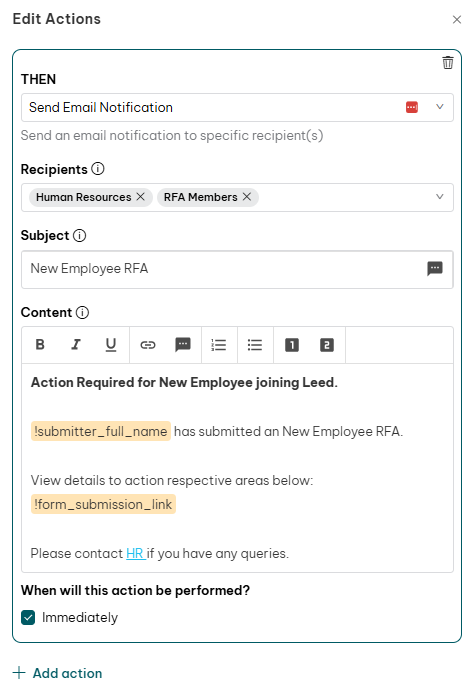Viewport: 465px width, 682px height.
Task: Show Content info tooltip icon
Action: (82, 312)
